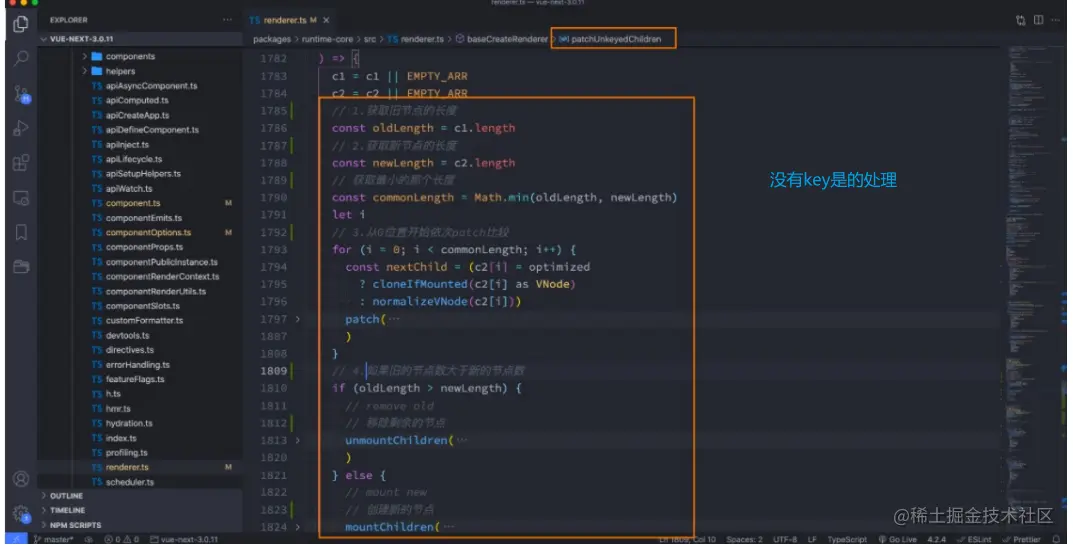Click the src breadcrumb
The width and height of the screenshot is (1073, 545).
click(x=370, y=40)
